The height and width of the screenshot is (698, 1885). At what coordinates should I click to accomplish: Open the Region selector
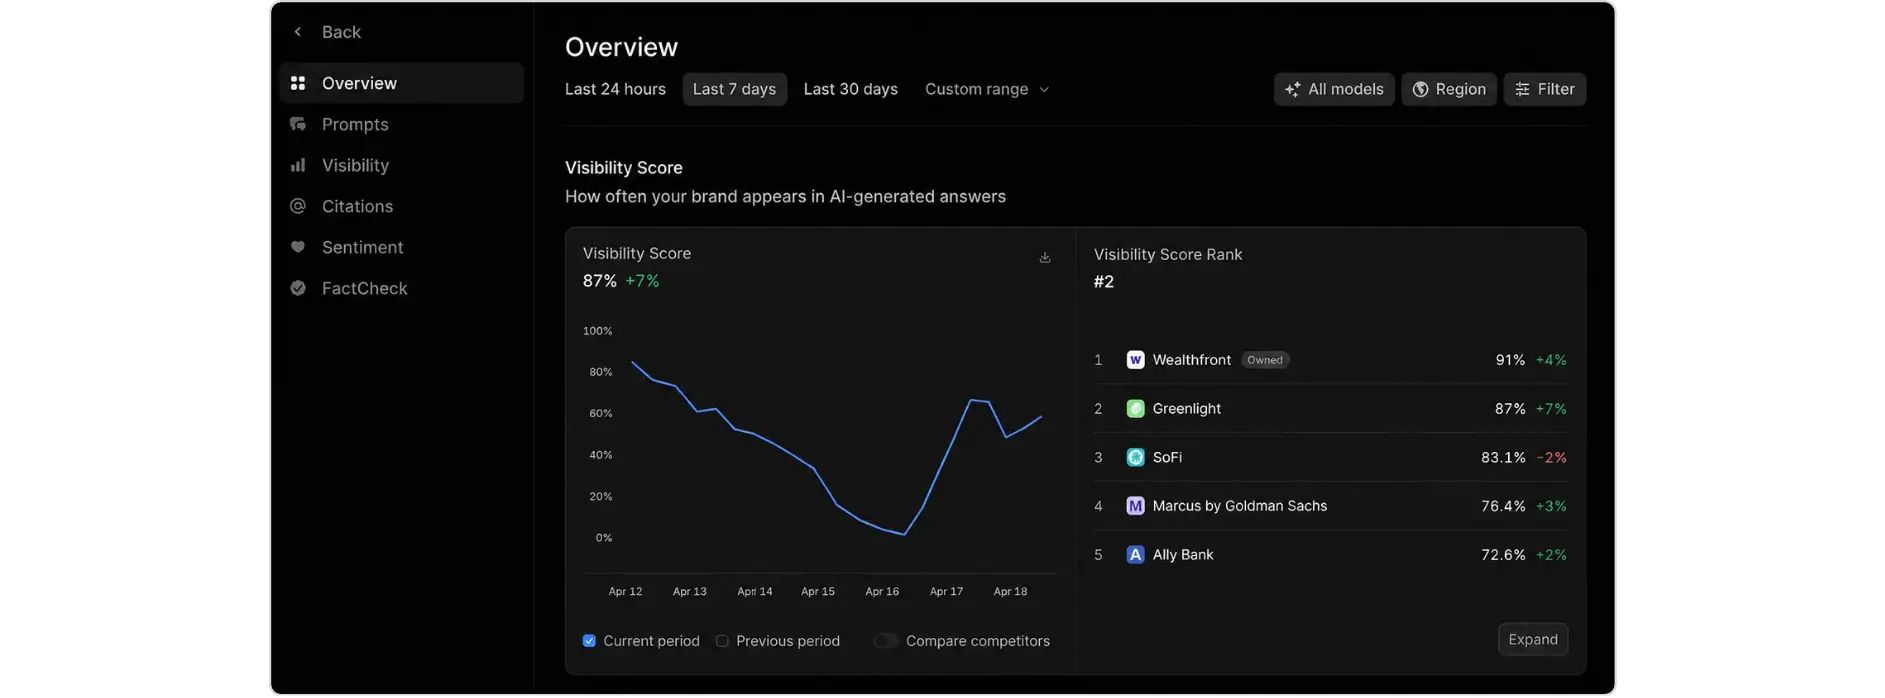[1449, 89]
